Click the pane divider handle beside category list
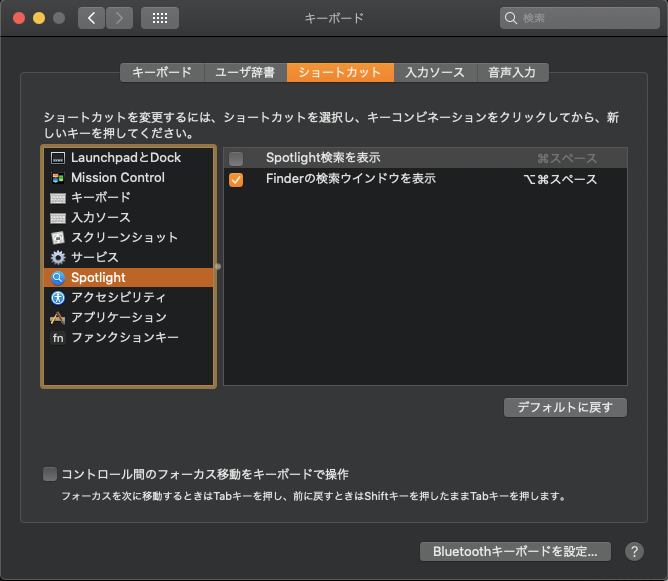The width and height of the screenshot is (668, 581). (x=218, y=267)
